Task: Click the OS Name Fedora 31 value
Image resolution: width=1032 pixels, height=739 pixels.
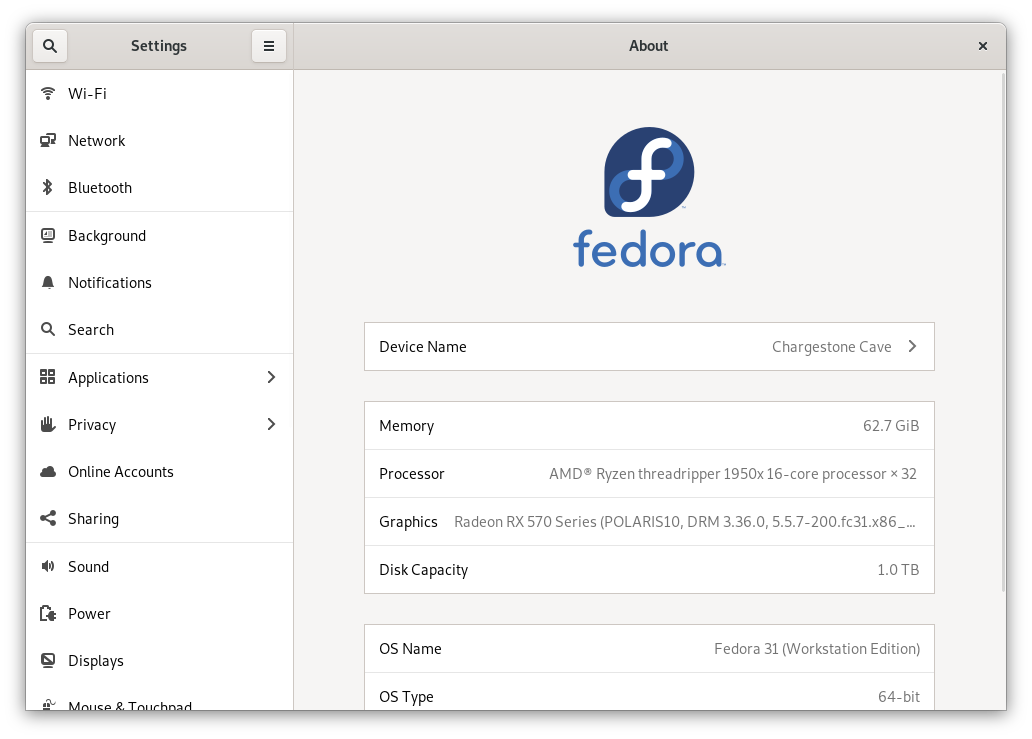Action: point(817,649)
